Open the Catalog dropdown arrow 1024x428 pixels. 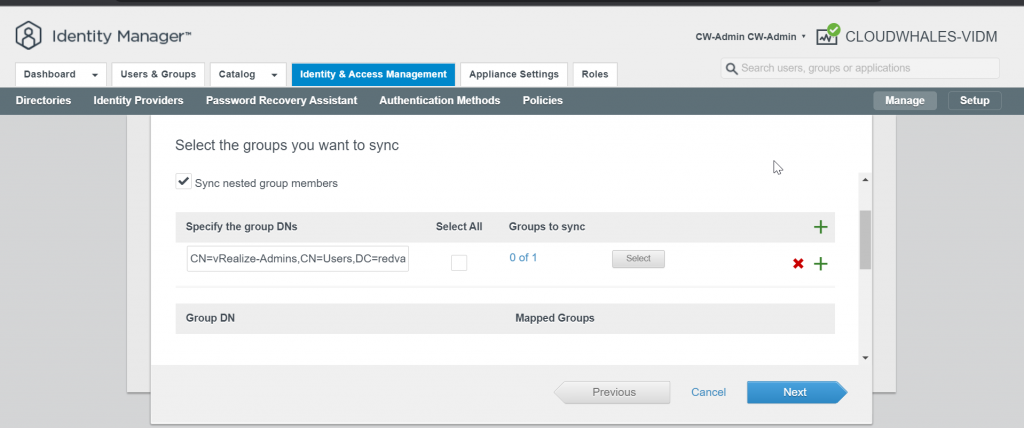click(x=275, y=75)
